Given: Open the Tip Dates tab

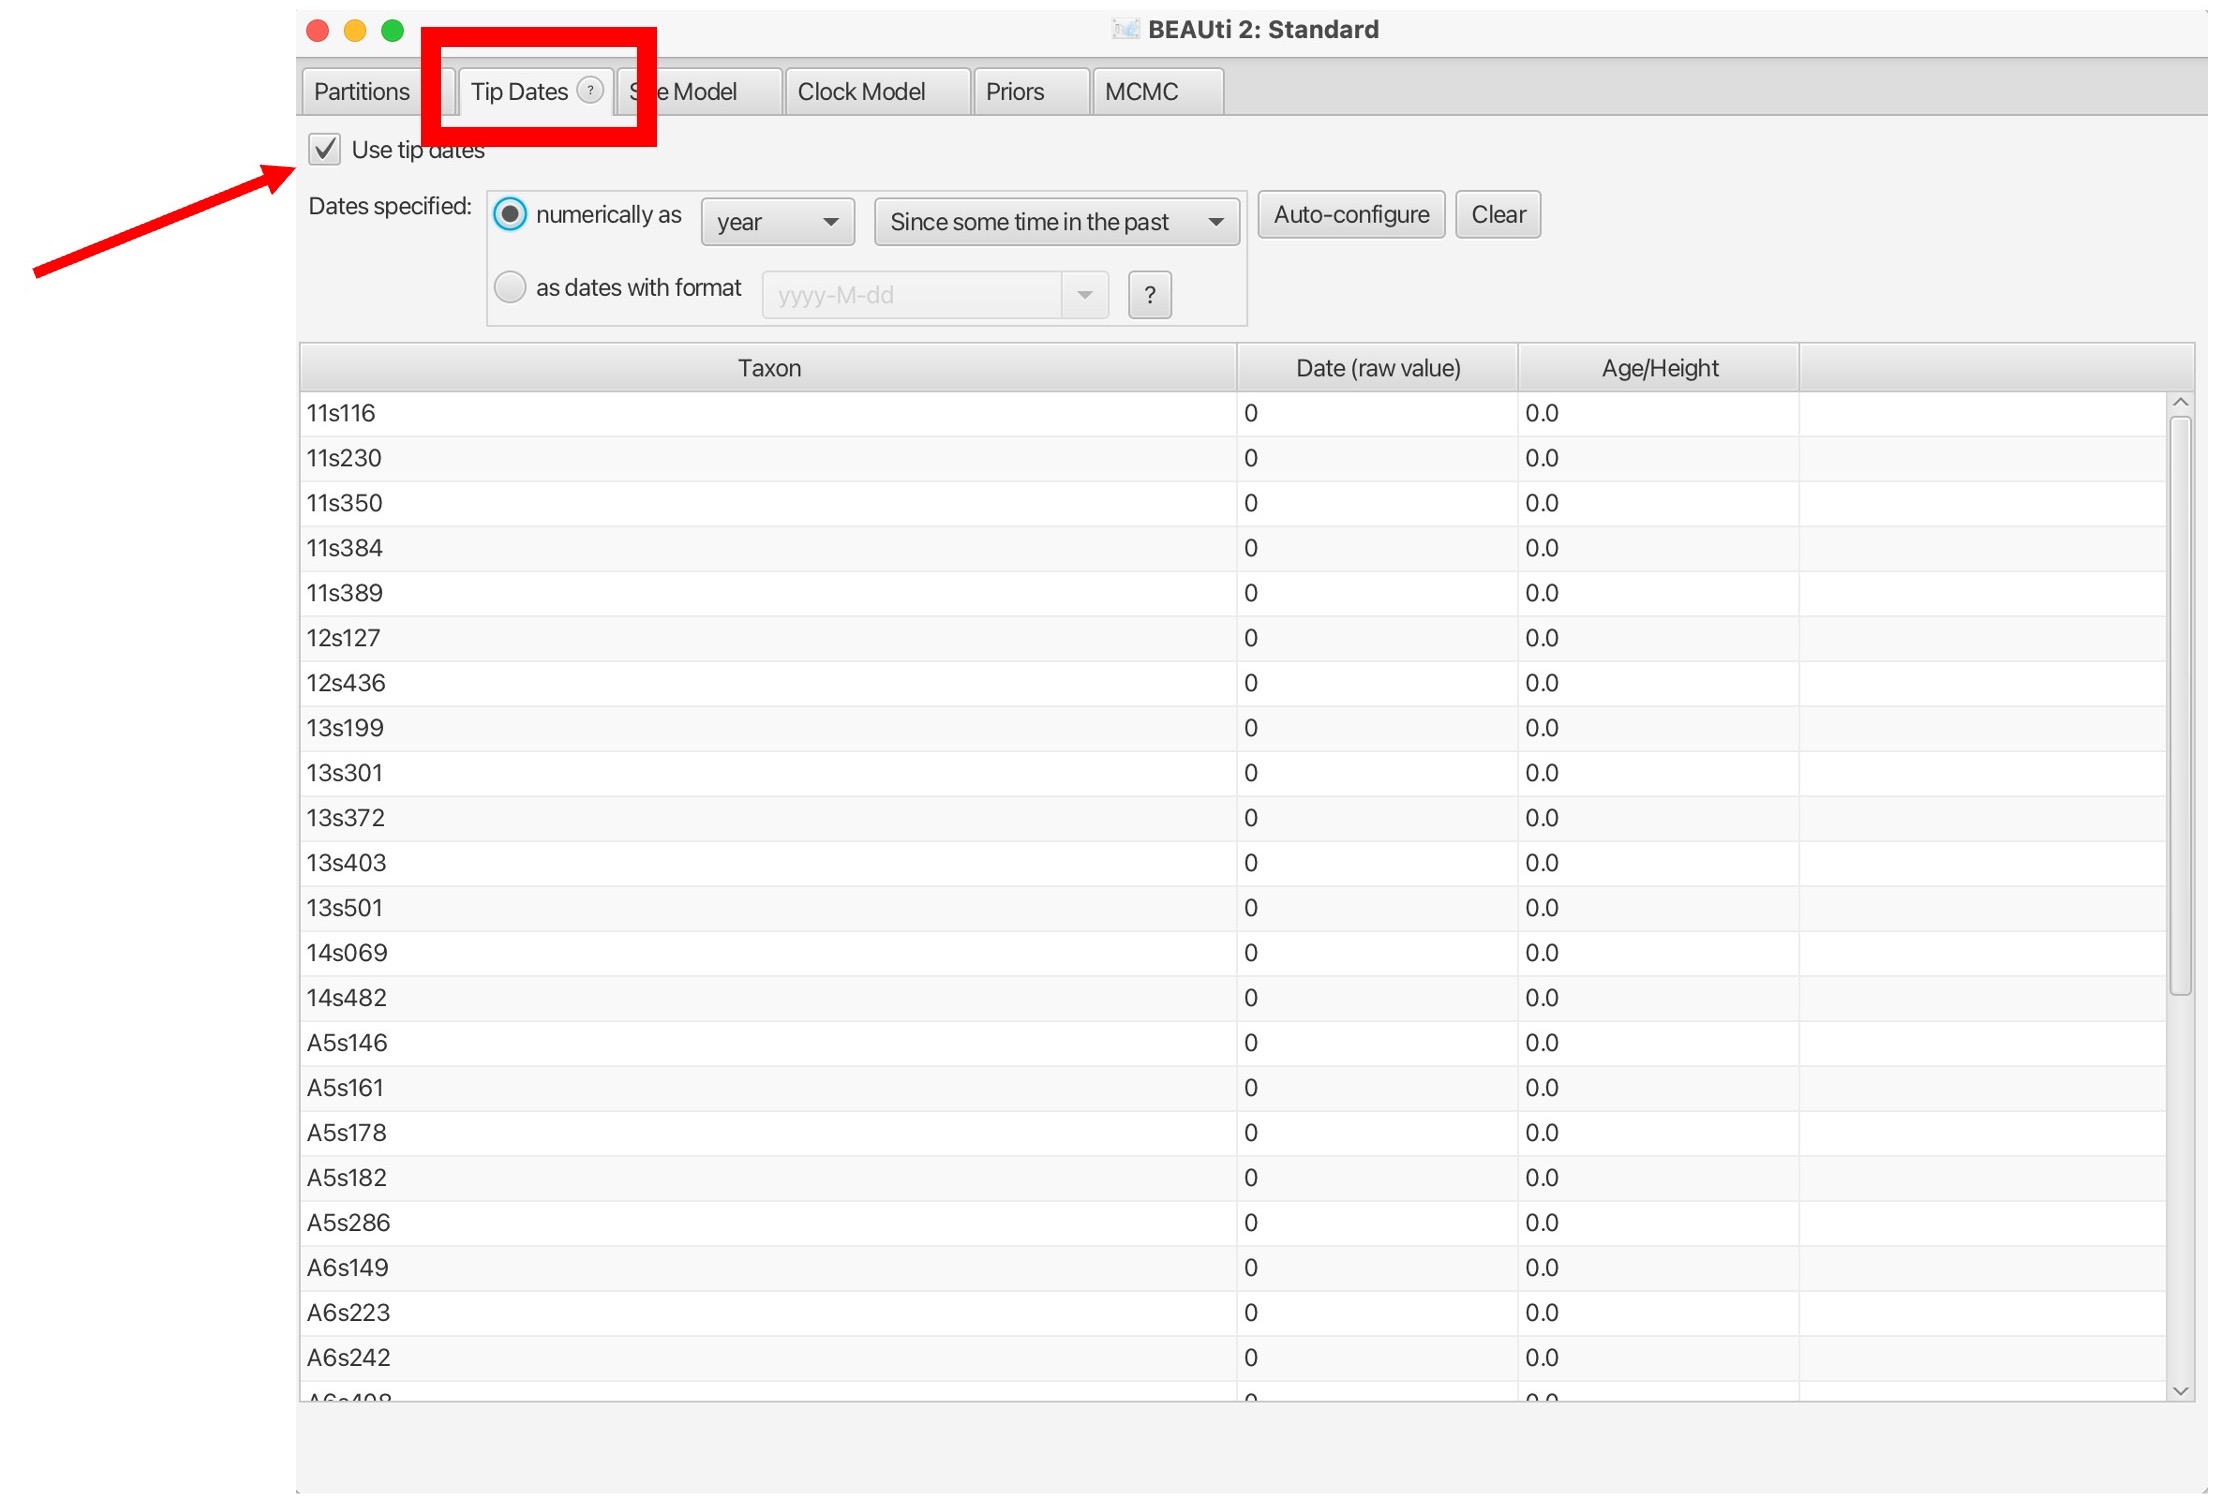Looking at the screenshot, I should [535, 92].
